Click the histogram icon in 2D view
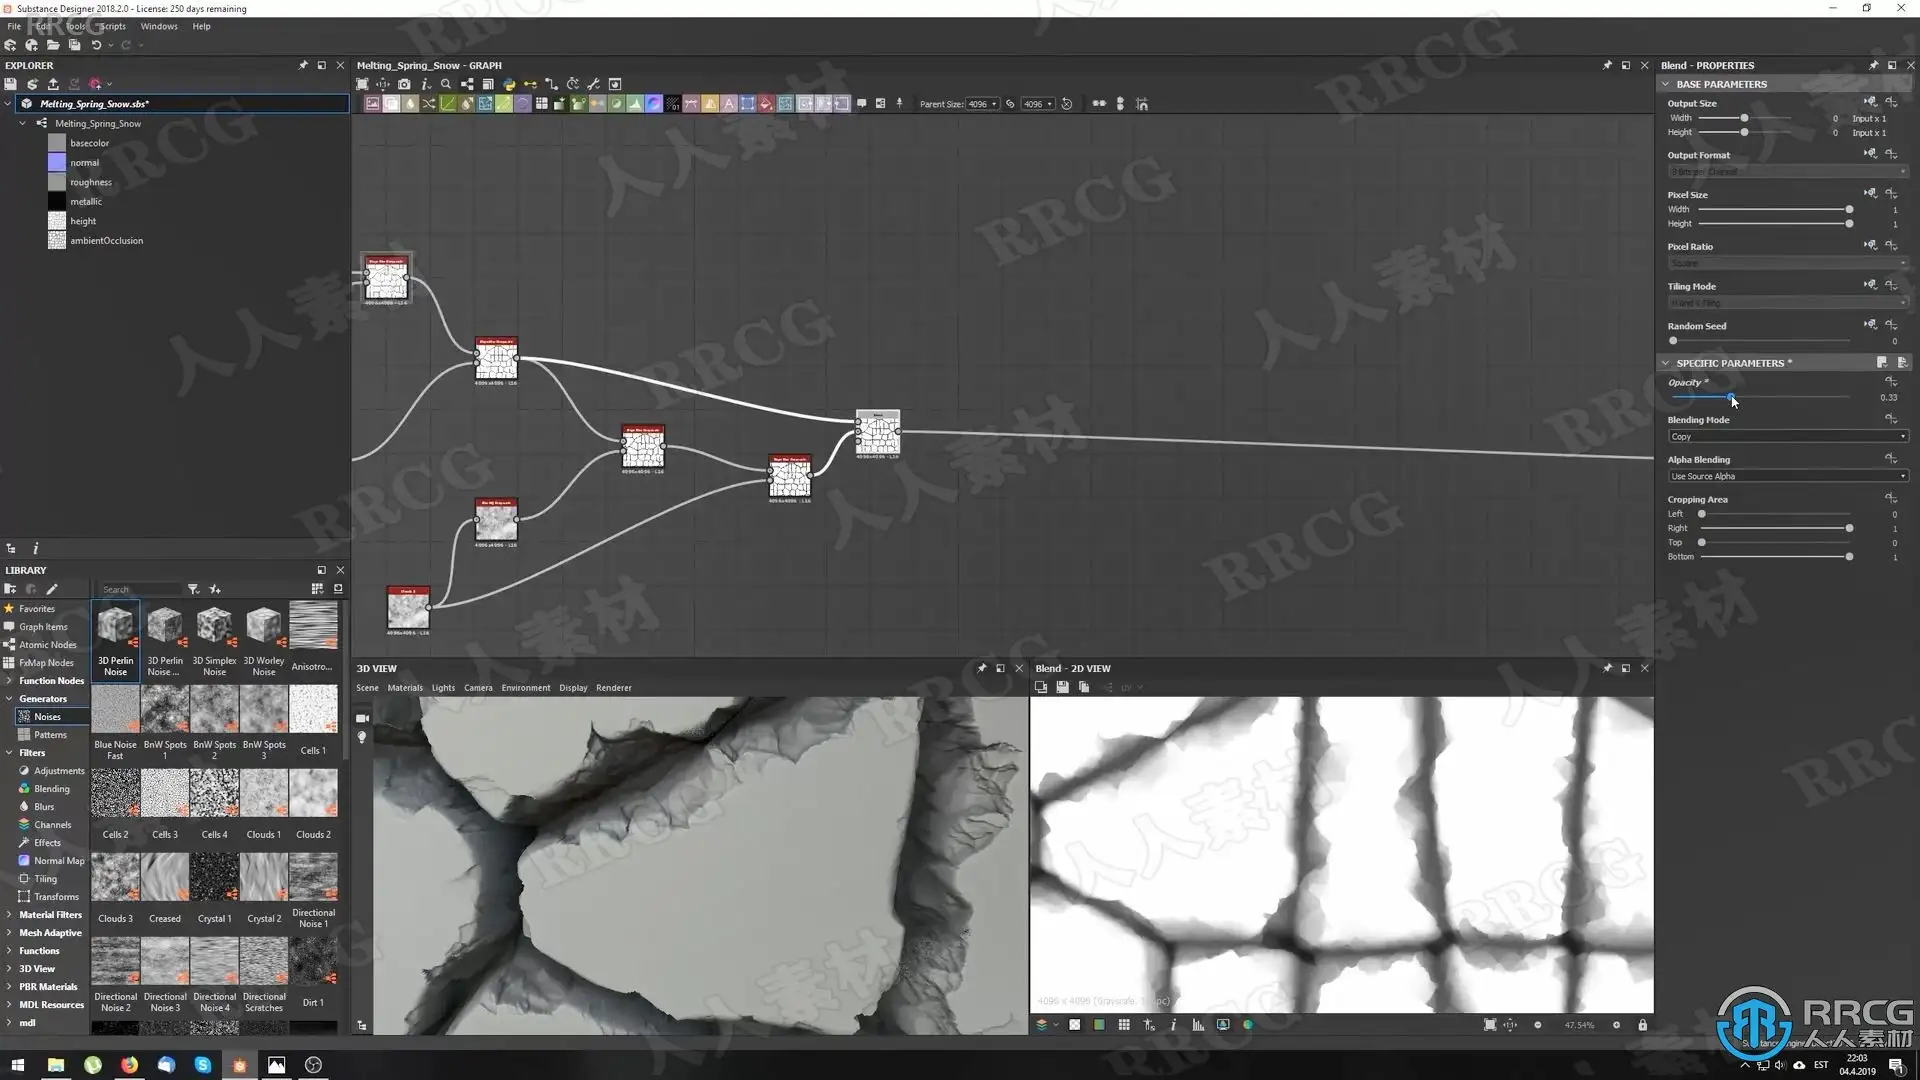 click(1198, 1025)
